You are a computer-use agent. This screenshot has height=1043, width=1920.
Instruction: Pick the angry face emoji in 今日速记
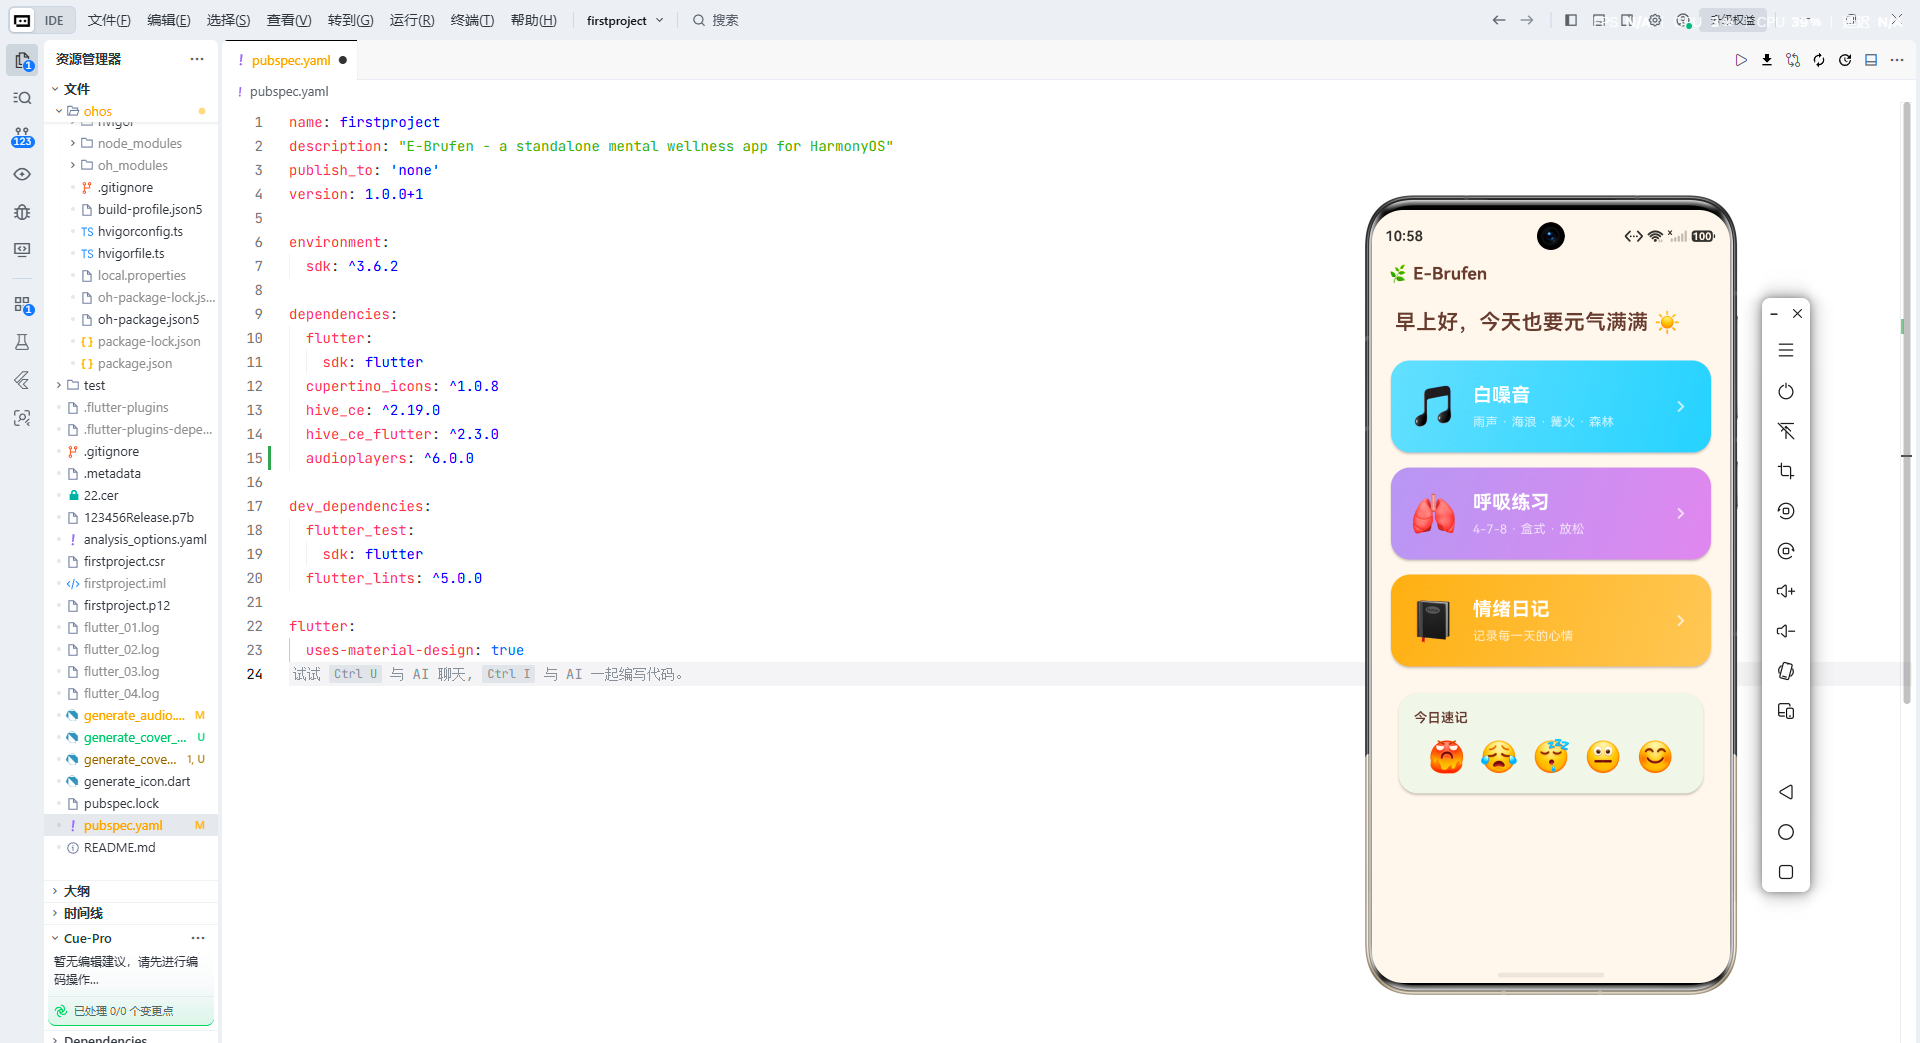pos(1446,757)
